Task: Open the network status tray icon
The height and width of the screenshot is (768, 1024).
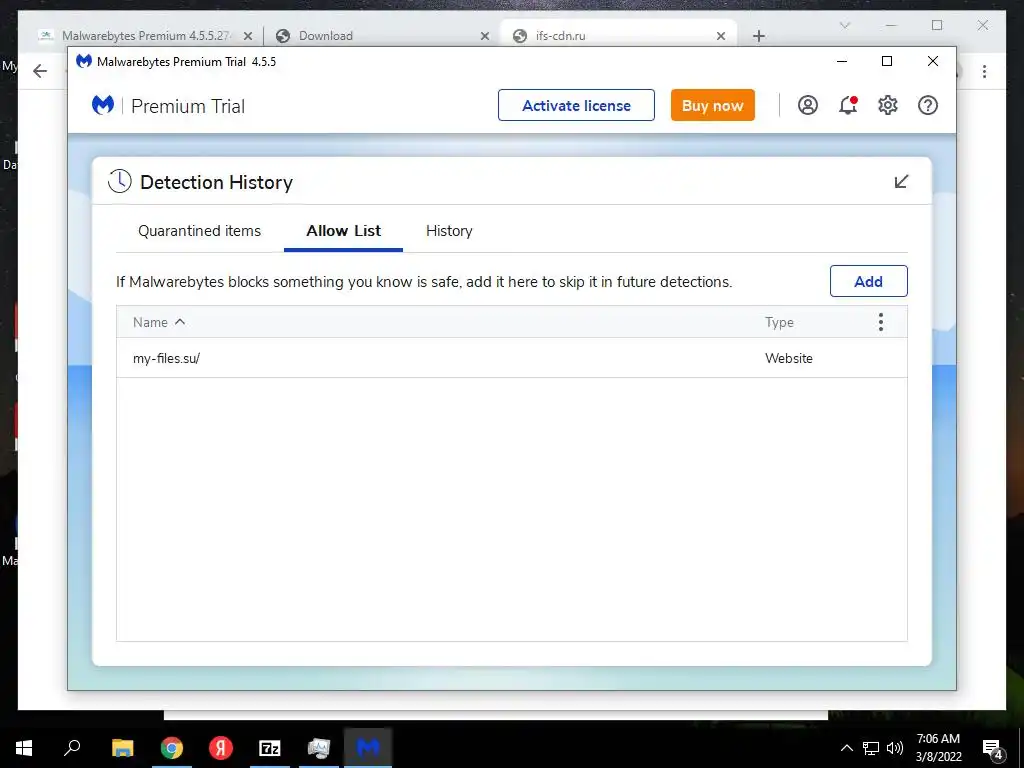Action: click(871, 748)
